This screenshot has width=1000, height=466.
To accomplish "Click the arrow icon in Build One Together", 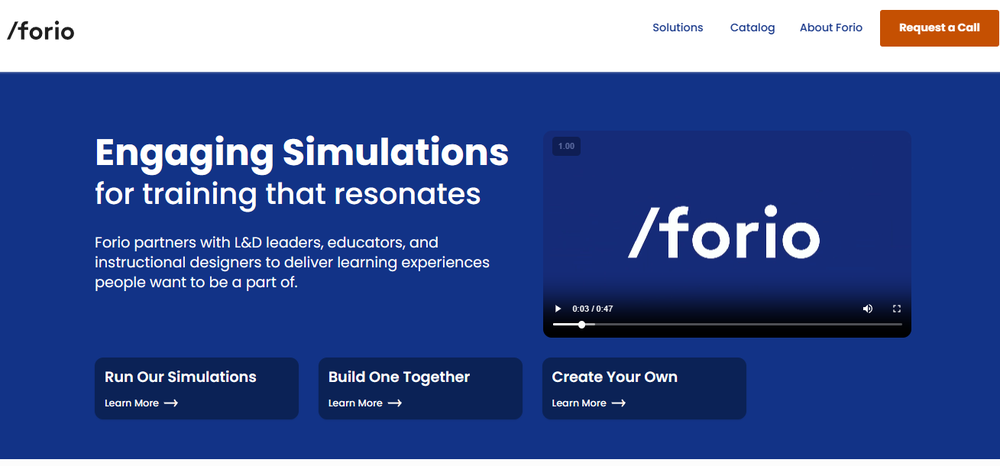I will (x=395, y=403).
